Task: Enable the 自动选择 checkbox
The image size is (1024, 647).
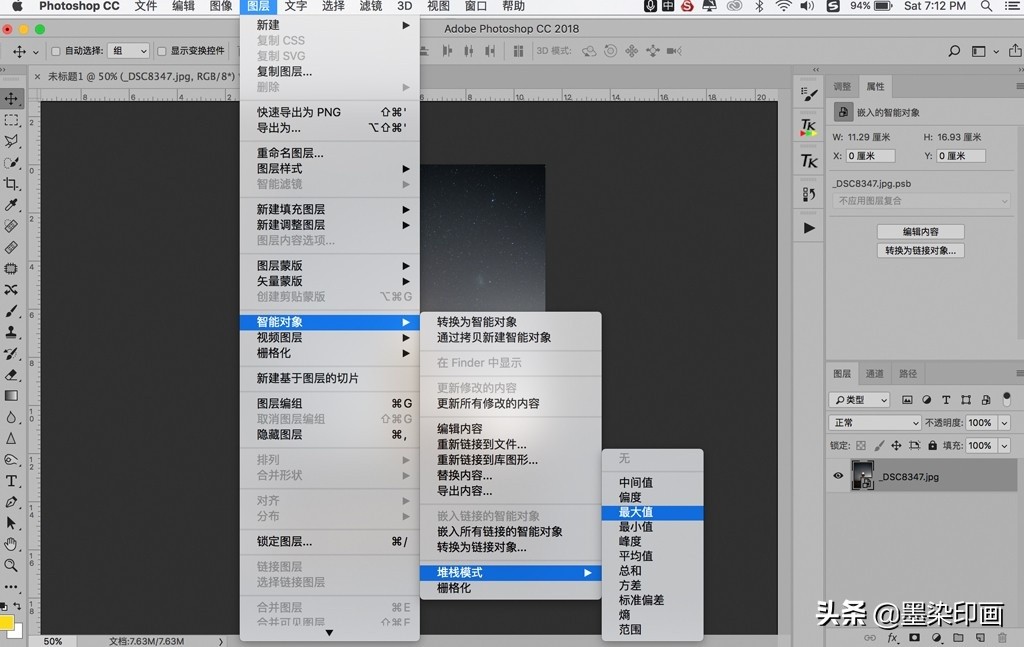Action: click(x=56, y=51)
